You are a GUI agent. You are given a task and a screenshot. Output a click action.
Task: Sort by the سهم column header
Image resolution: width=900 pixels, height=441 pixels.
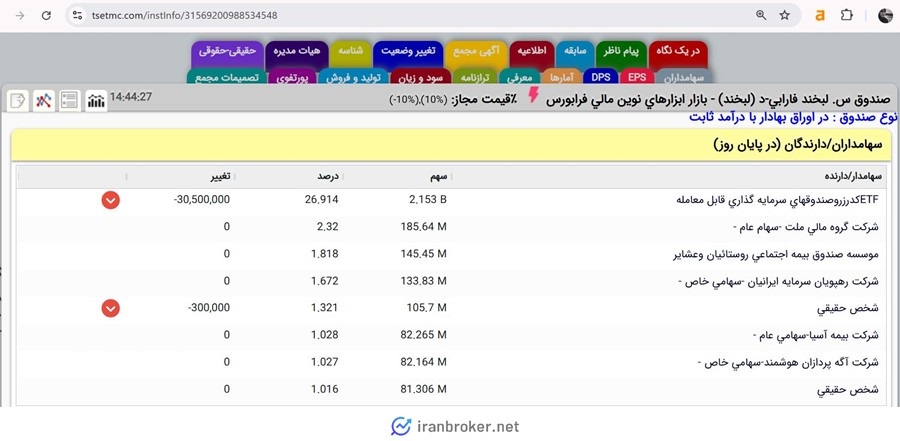(x=439, y=176)
